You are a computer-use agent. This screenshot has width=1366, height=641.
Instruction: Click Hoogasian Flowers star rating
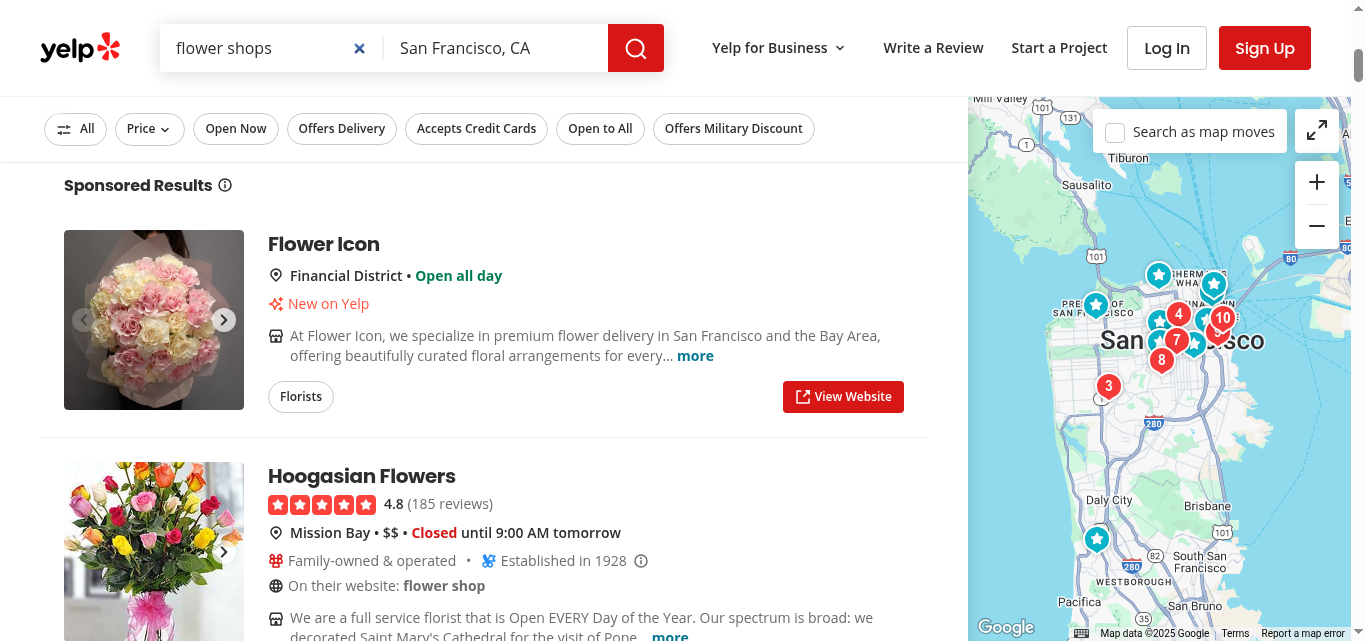(322, 504)
